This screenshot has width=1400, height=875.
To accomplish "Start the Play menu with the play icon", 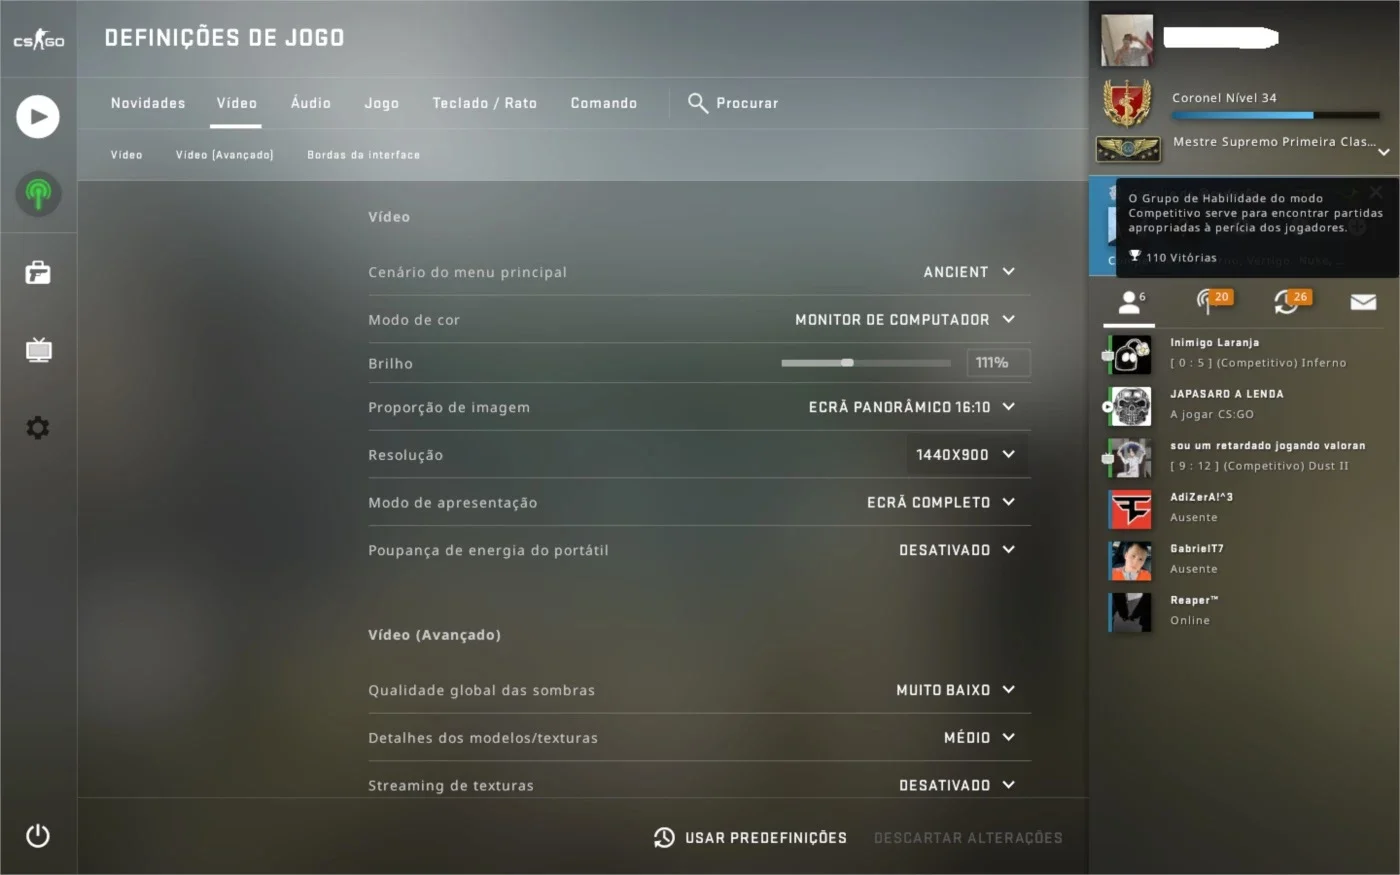I will click(38, 117).
